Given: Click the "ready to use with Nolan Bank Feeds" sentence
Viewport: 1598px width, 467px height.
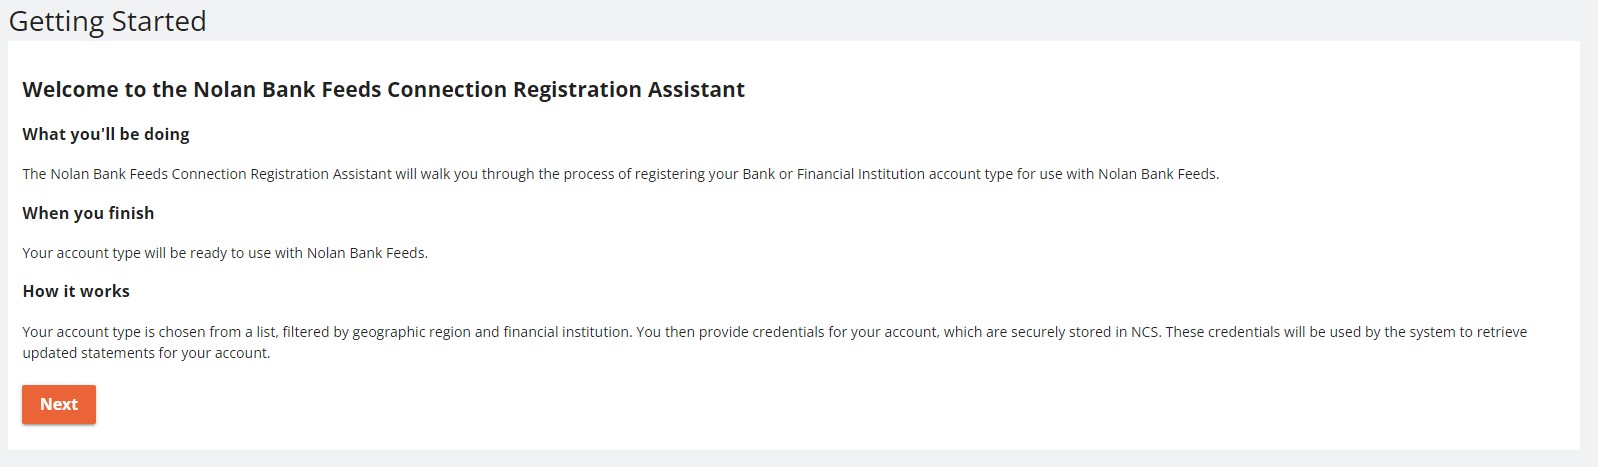Looking at the screenshot, I should pos(225,253).
